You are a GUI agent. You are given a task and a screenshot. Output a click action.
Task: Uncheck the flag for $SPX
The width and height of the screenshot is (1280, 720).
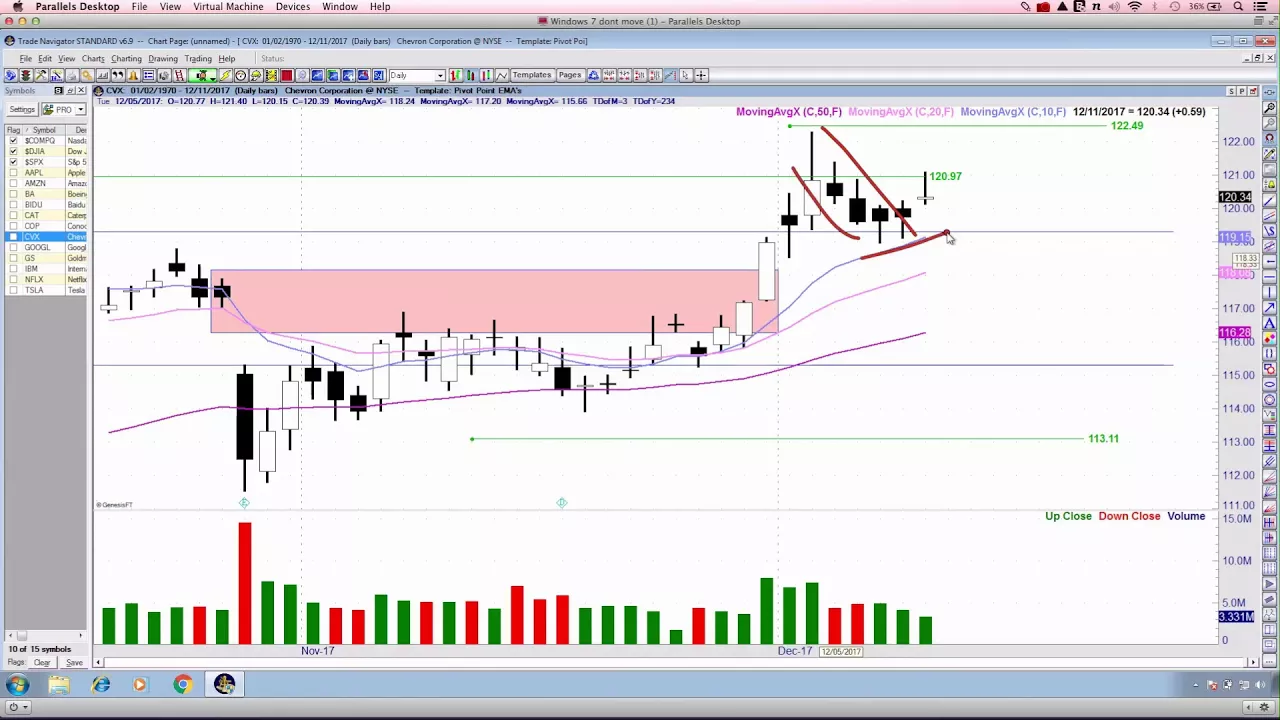click(x=13, y=162)
